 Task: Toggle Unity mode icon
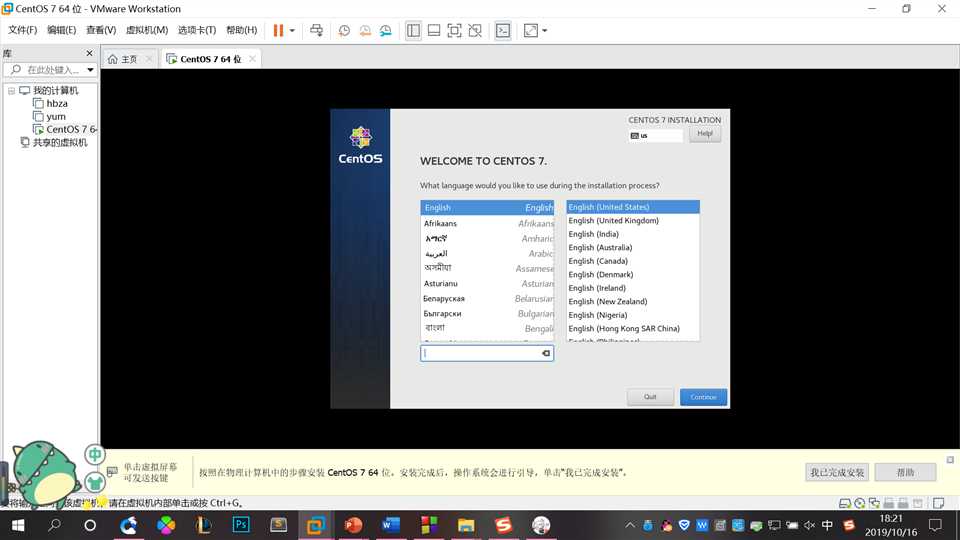click(x=475, y=31)
